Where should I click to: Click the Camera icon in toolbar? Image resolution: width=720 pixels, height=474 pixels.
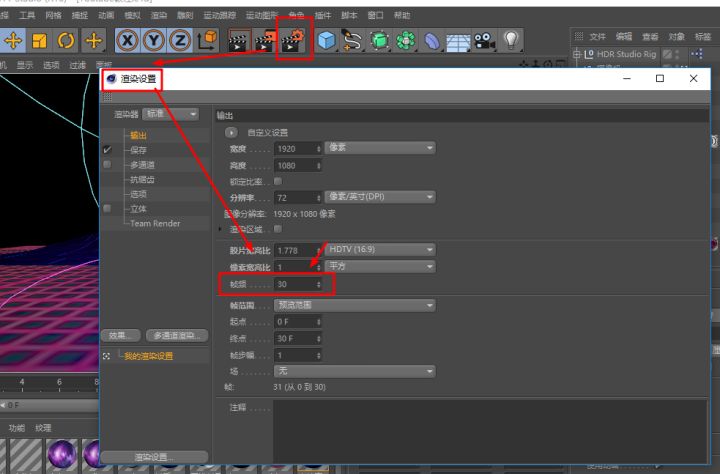484,41
